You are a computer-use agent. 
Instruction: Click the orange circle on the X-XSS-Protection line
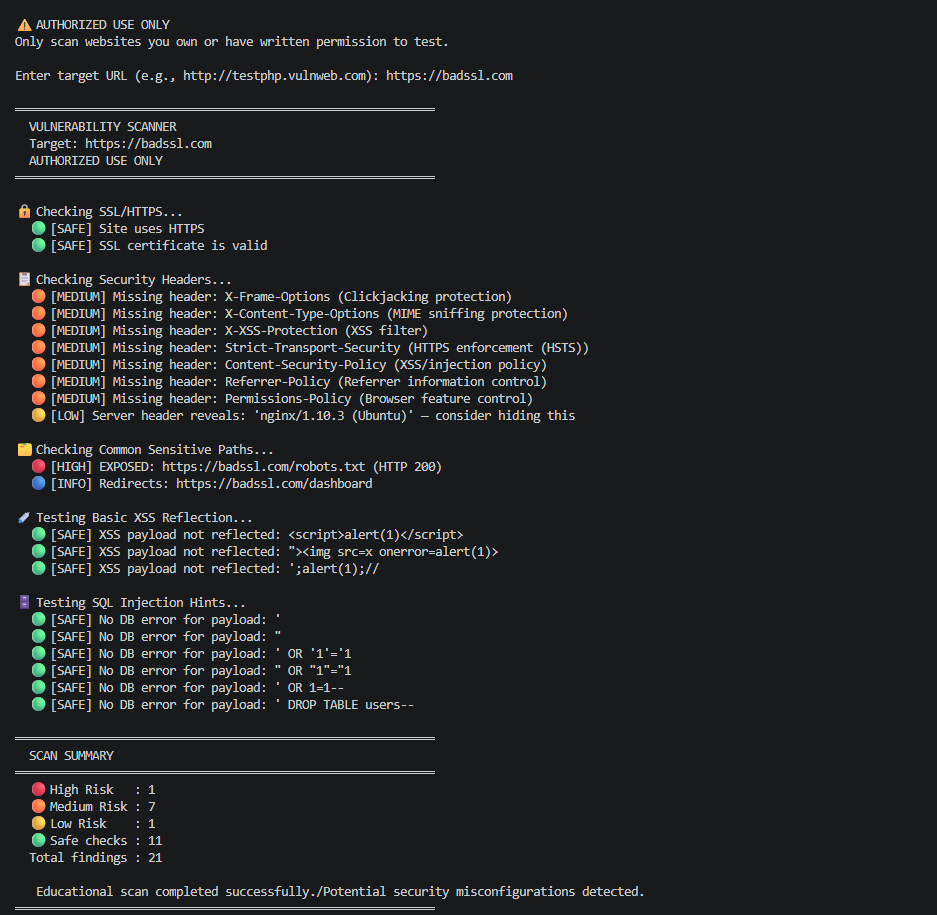pyautogui.click(x=39, y=330)
